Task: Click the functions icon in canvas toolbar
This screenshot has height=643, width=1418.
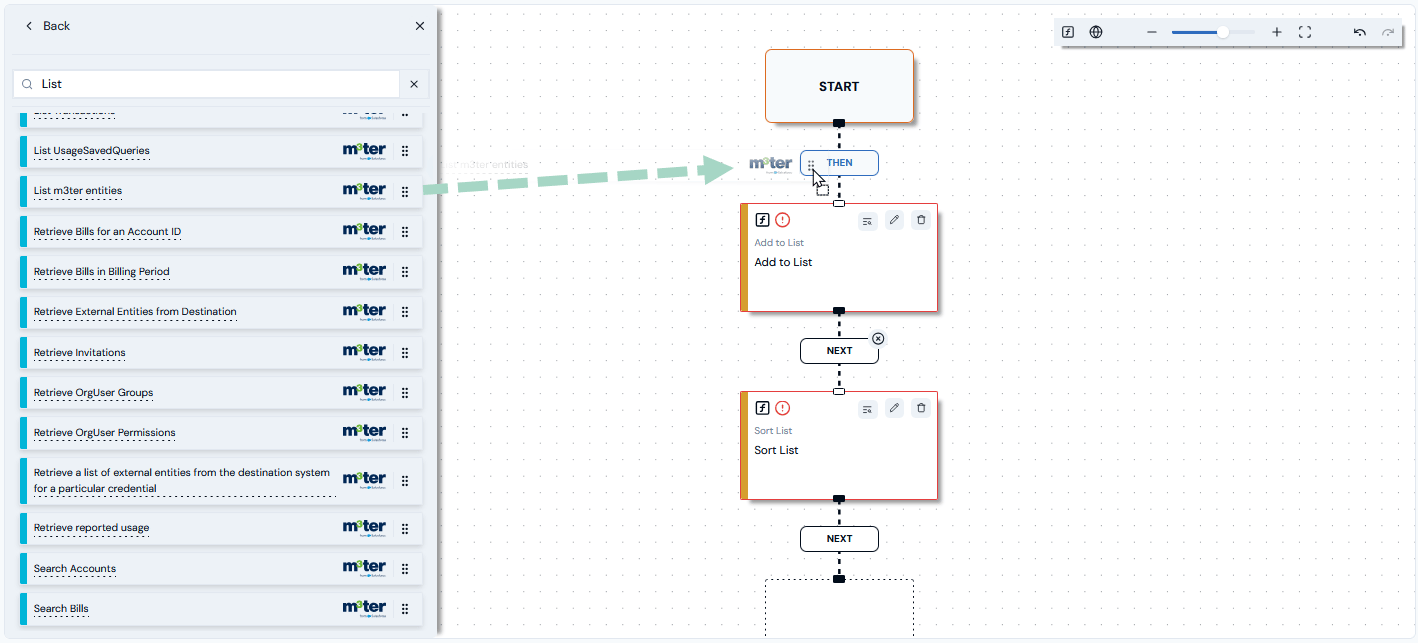Action: click(x=1068, y=32)
